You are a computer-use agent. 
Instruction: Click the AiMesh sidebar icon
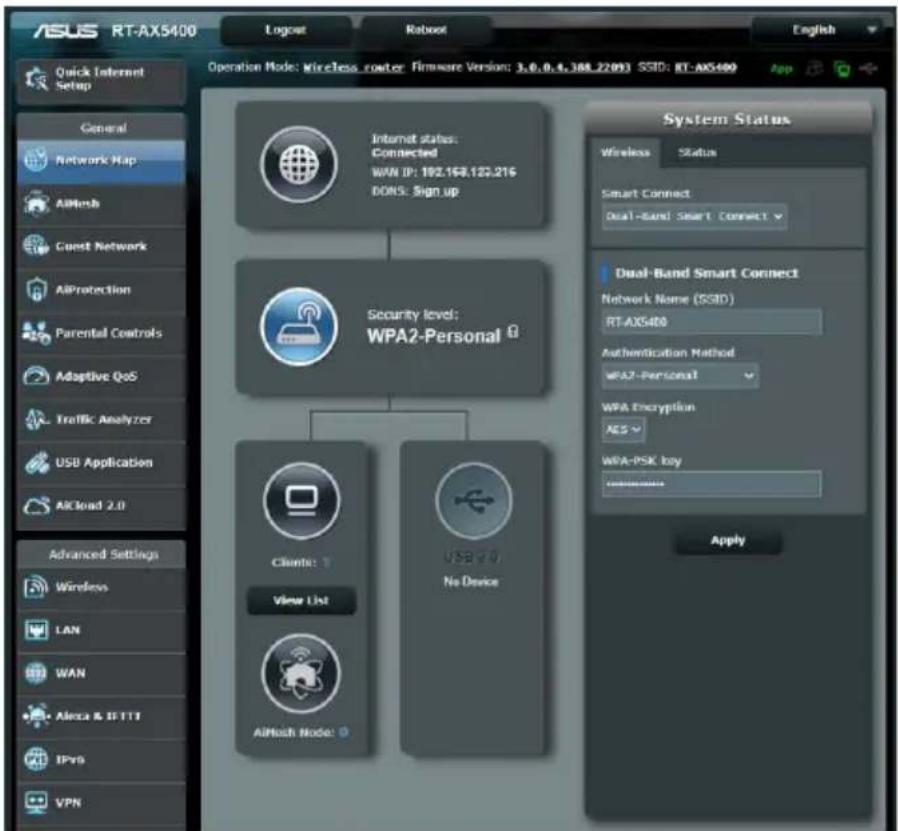(36, 203)
